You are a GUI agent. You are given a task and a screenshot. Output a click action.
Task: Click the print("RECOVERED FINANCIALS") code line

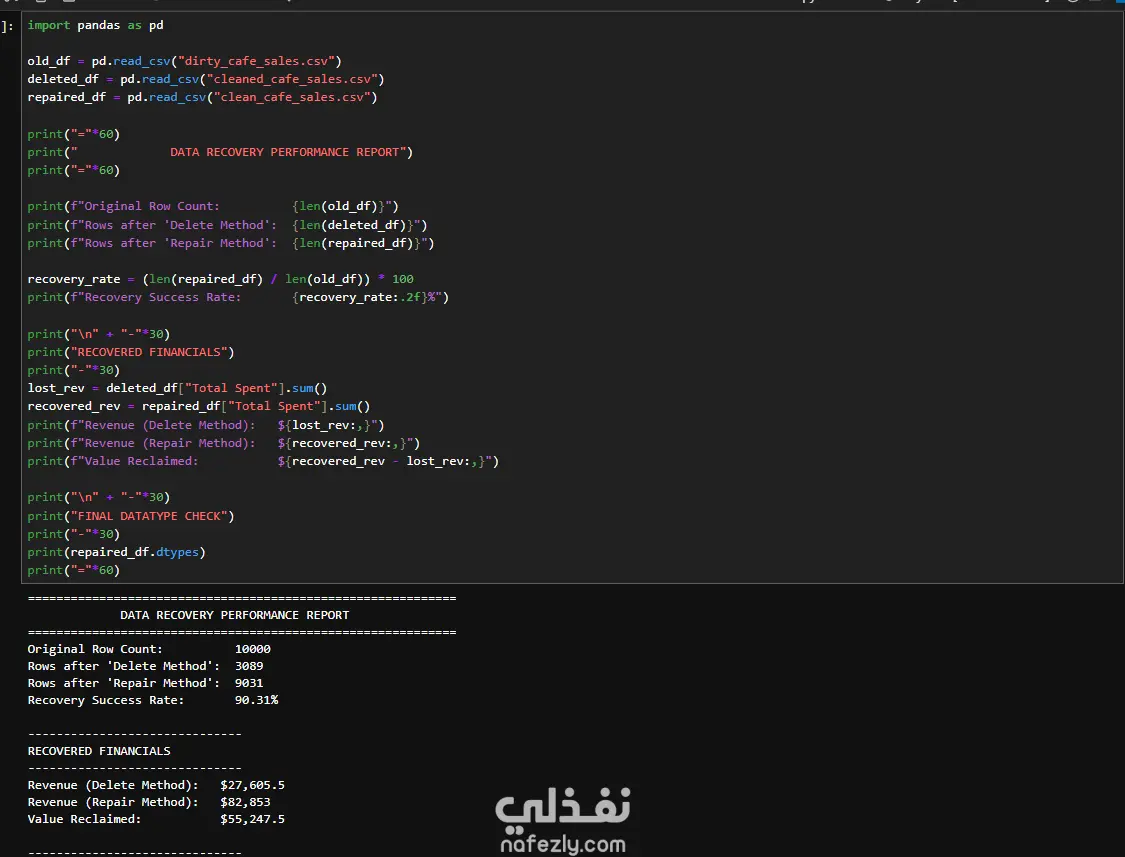click(131, 352)
